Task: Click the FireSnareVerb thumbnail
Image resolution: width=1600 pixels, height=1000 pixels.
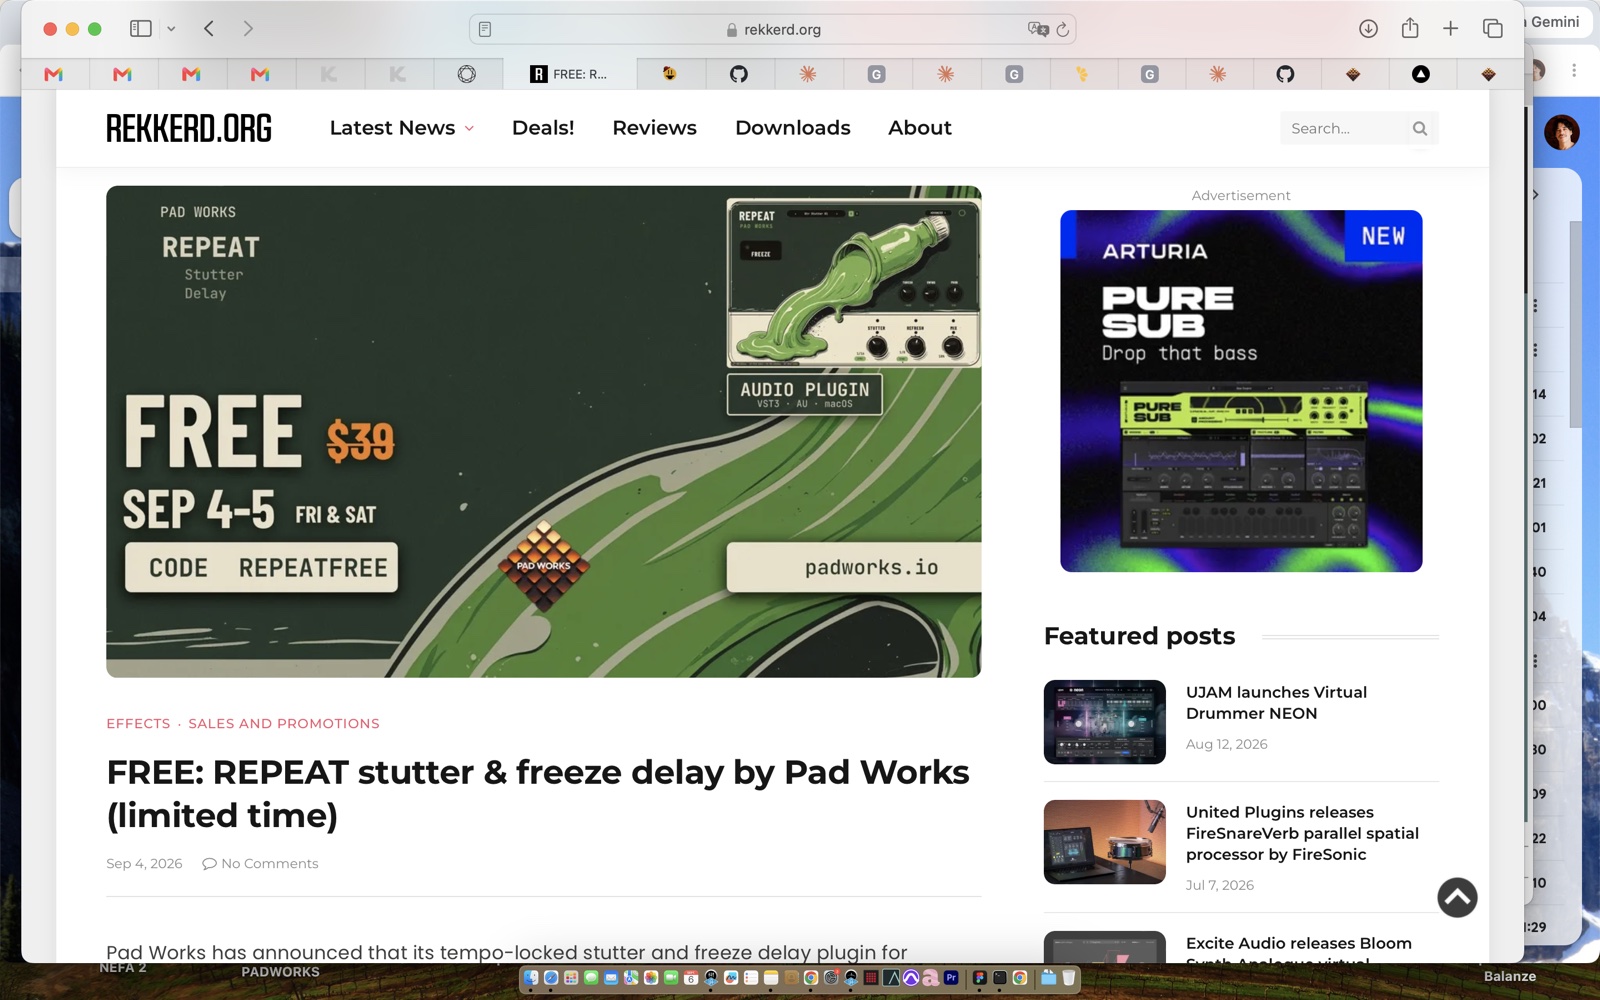Action: point(1105,842)
